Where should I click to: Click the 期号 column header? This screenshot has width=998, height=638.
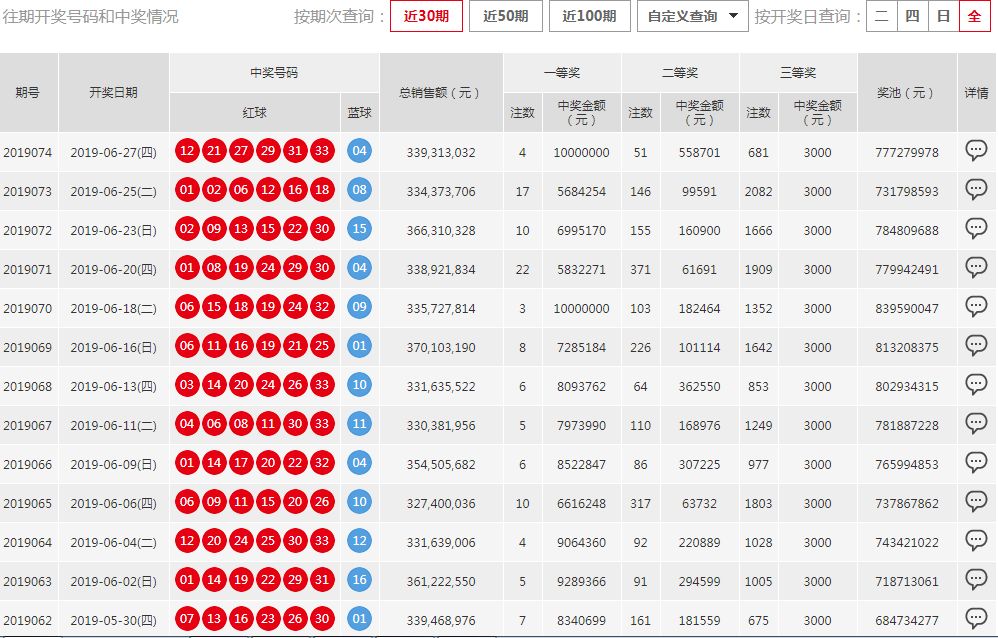point(28,92)
